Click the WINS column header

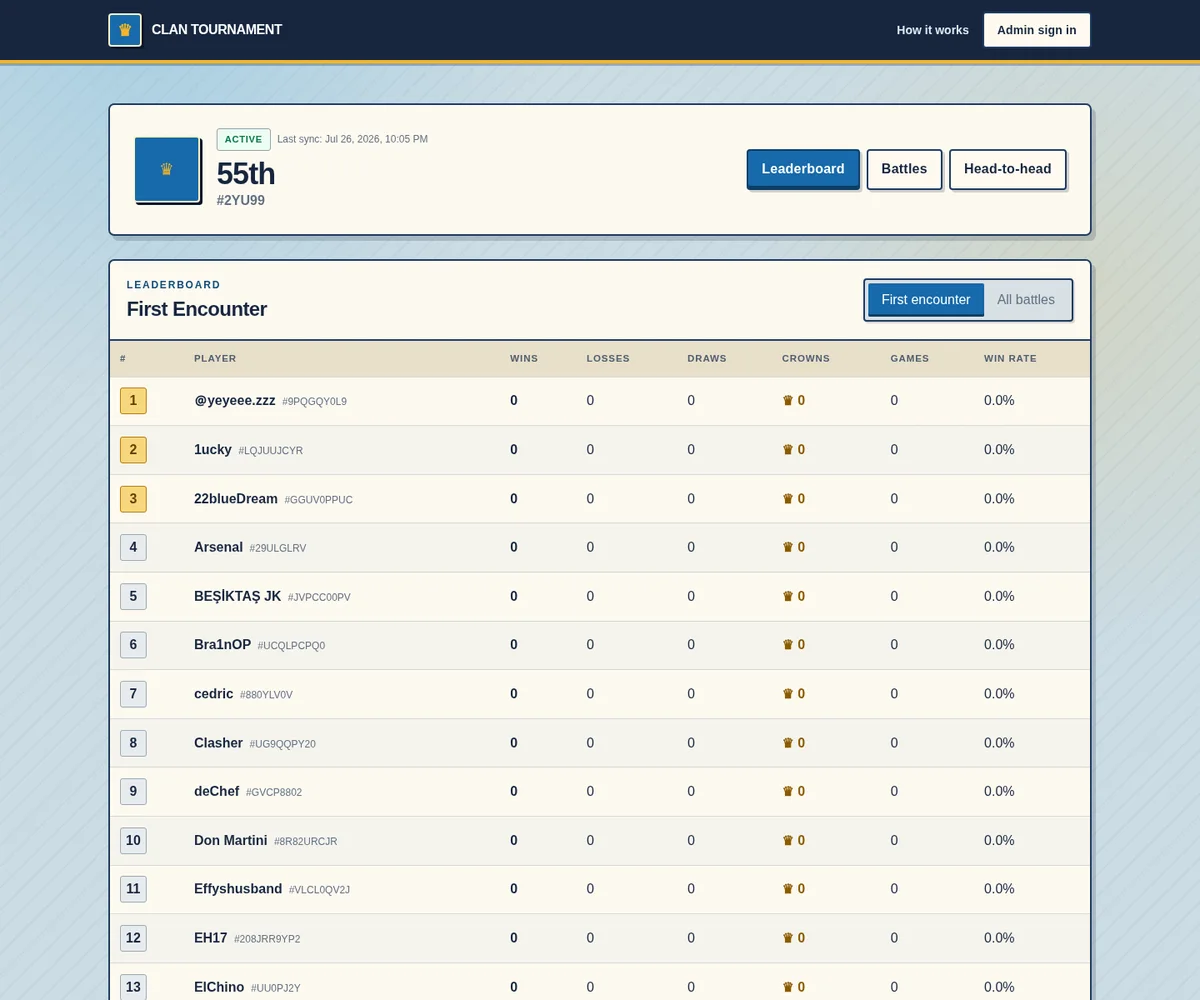coord(524,358)
